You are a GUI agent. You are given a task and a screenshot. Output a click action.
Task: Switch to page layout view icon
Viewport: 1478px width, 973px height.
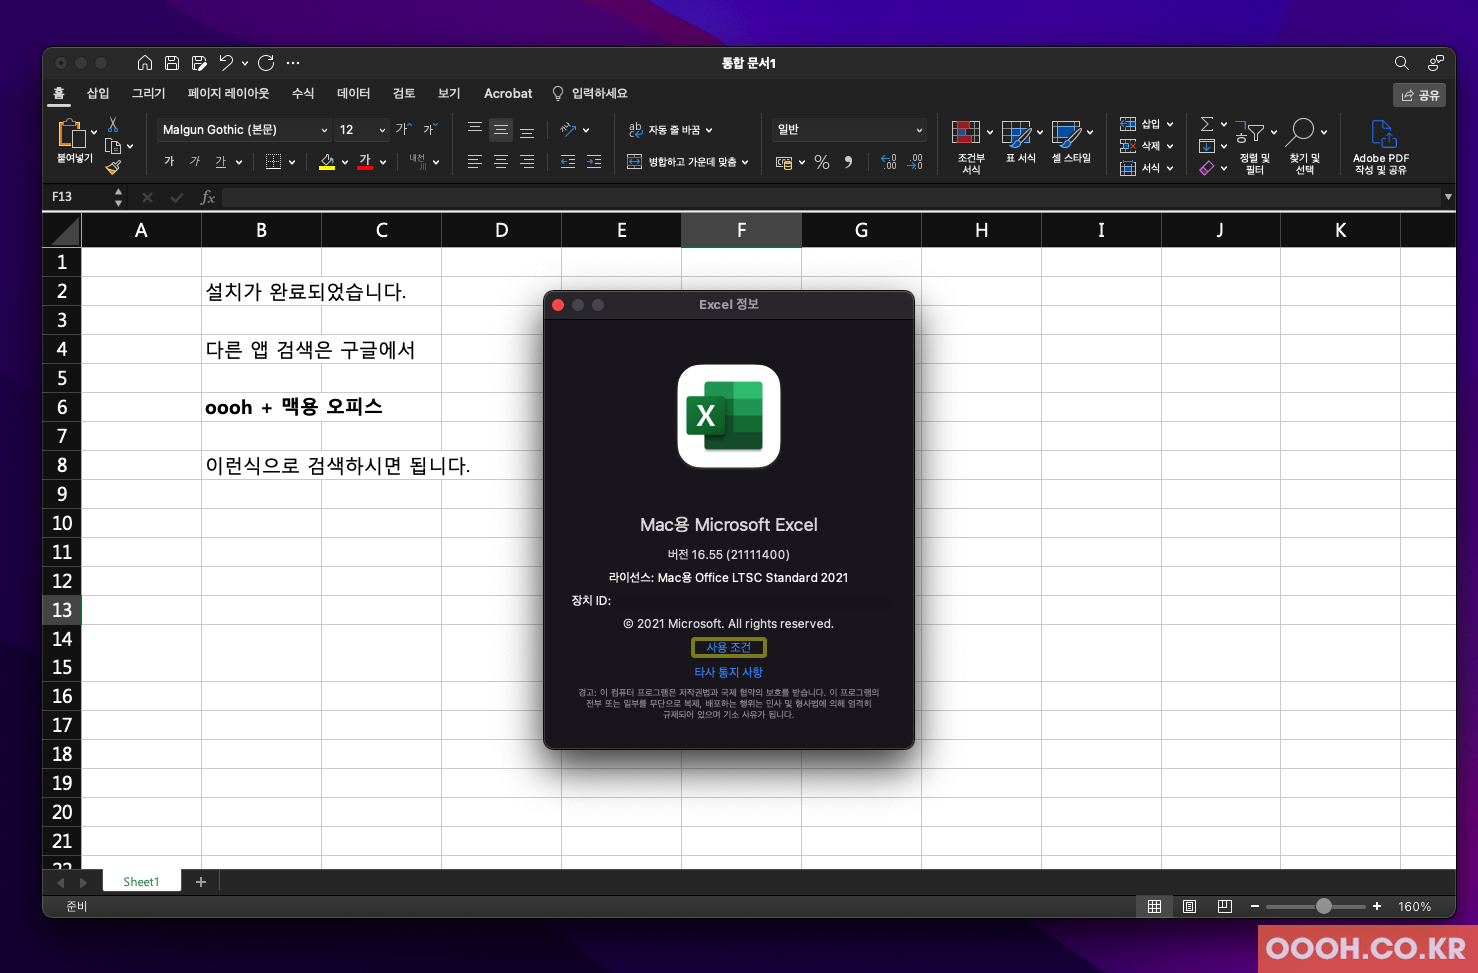pyautogui.click(x=1189, y=906)
